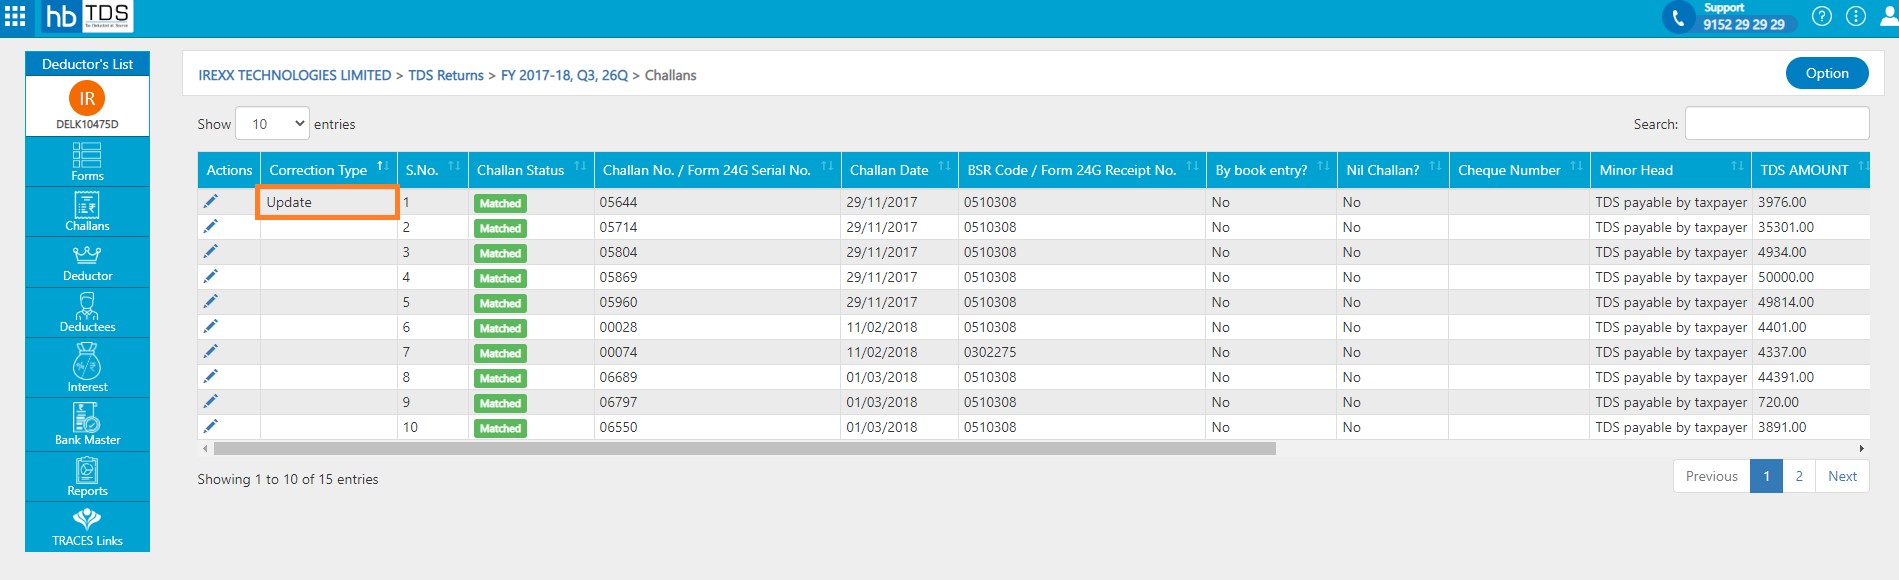The height and width of the screenshot is (580, 1899).
Task: Open Deductees in the sidebar
Action: [87, 313]
